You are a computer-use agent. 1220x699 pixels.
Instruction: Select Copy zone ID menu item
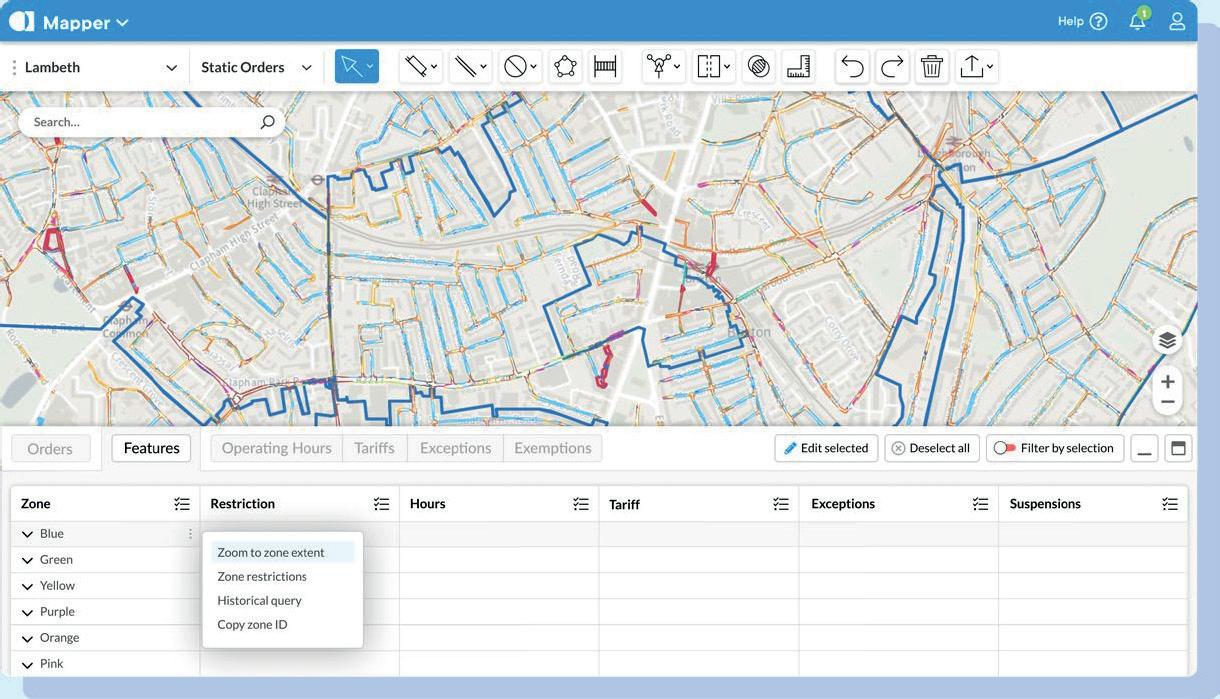coord(252,624)
